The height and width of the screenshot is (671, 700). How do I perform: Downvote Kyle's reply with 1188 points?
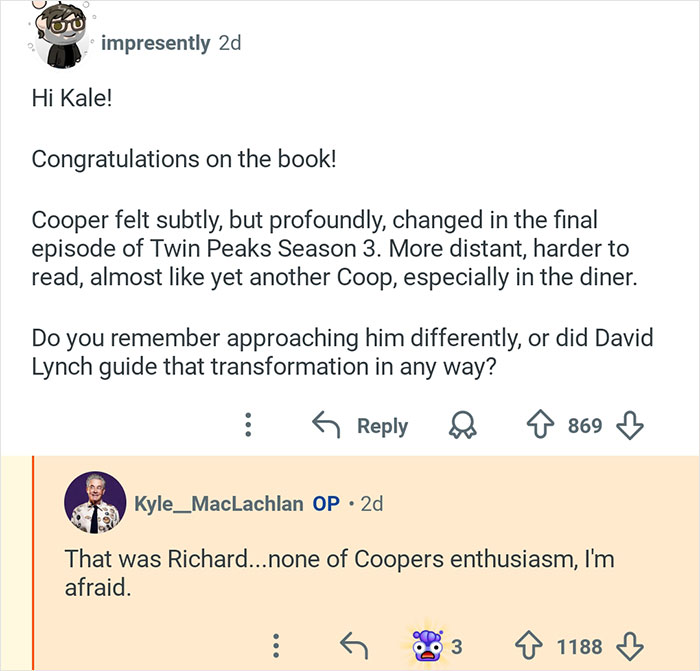(629, 645)
